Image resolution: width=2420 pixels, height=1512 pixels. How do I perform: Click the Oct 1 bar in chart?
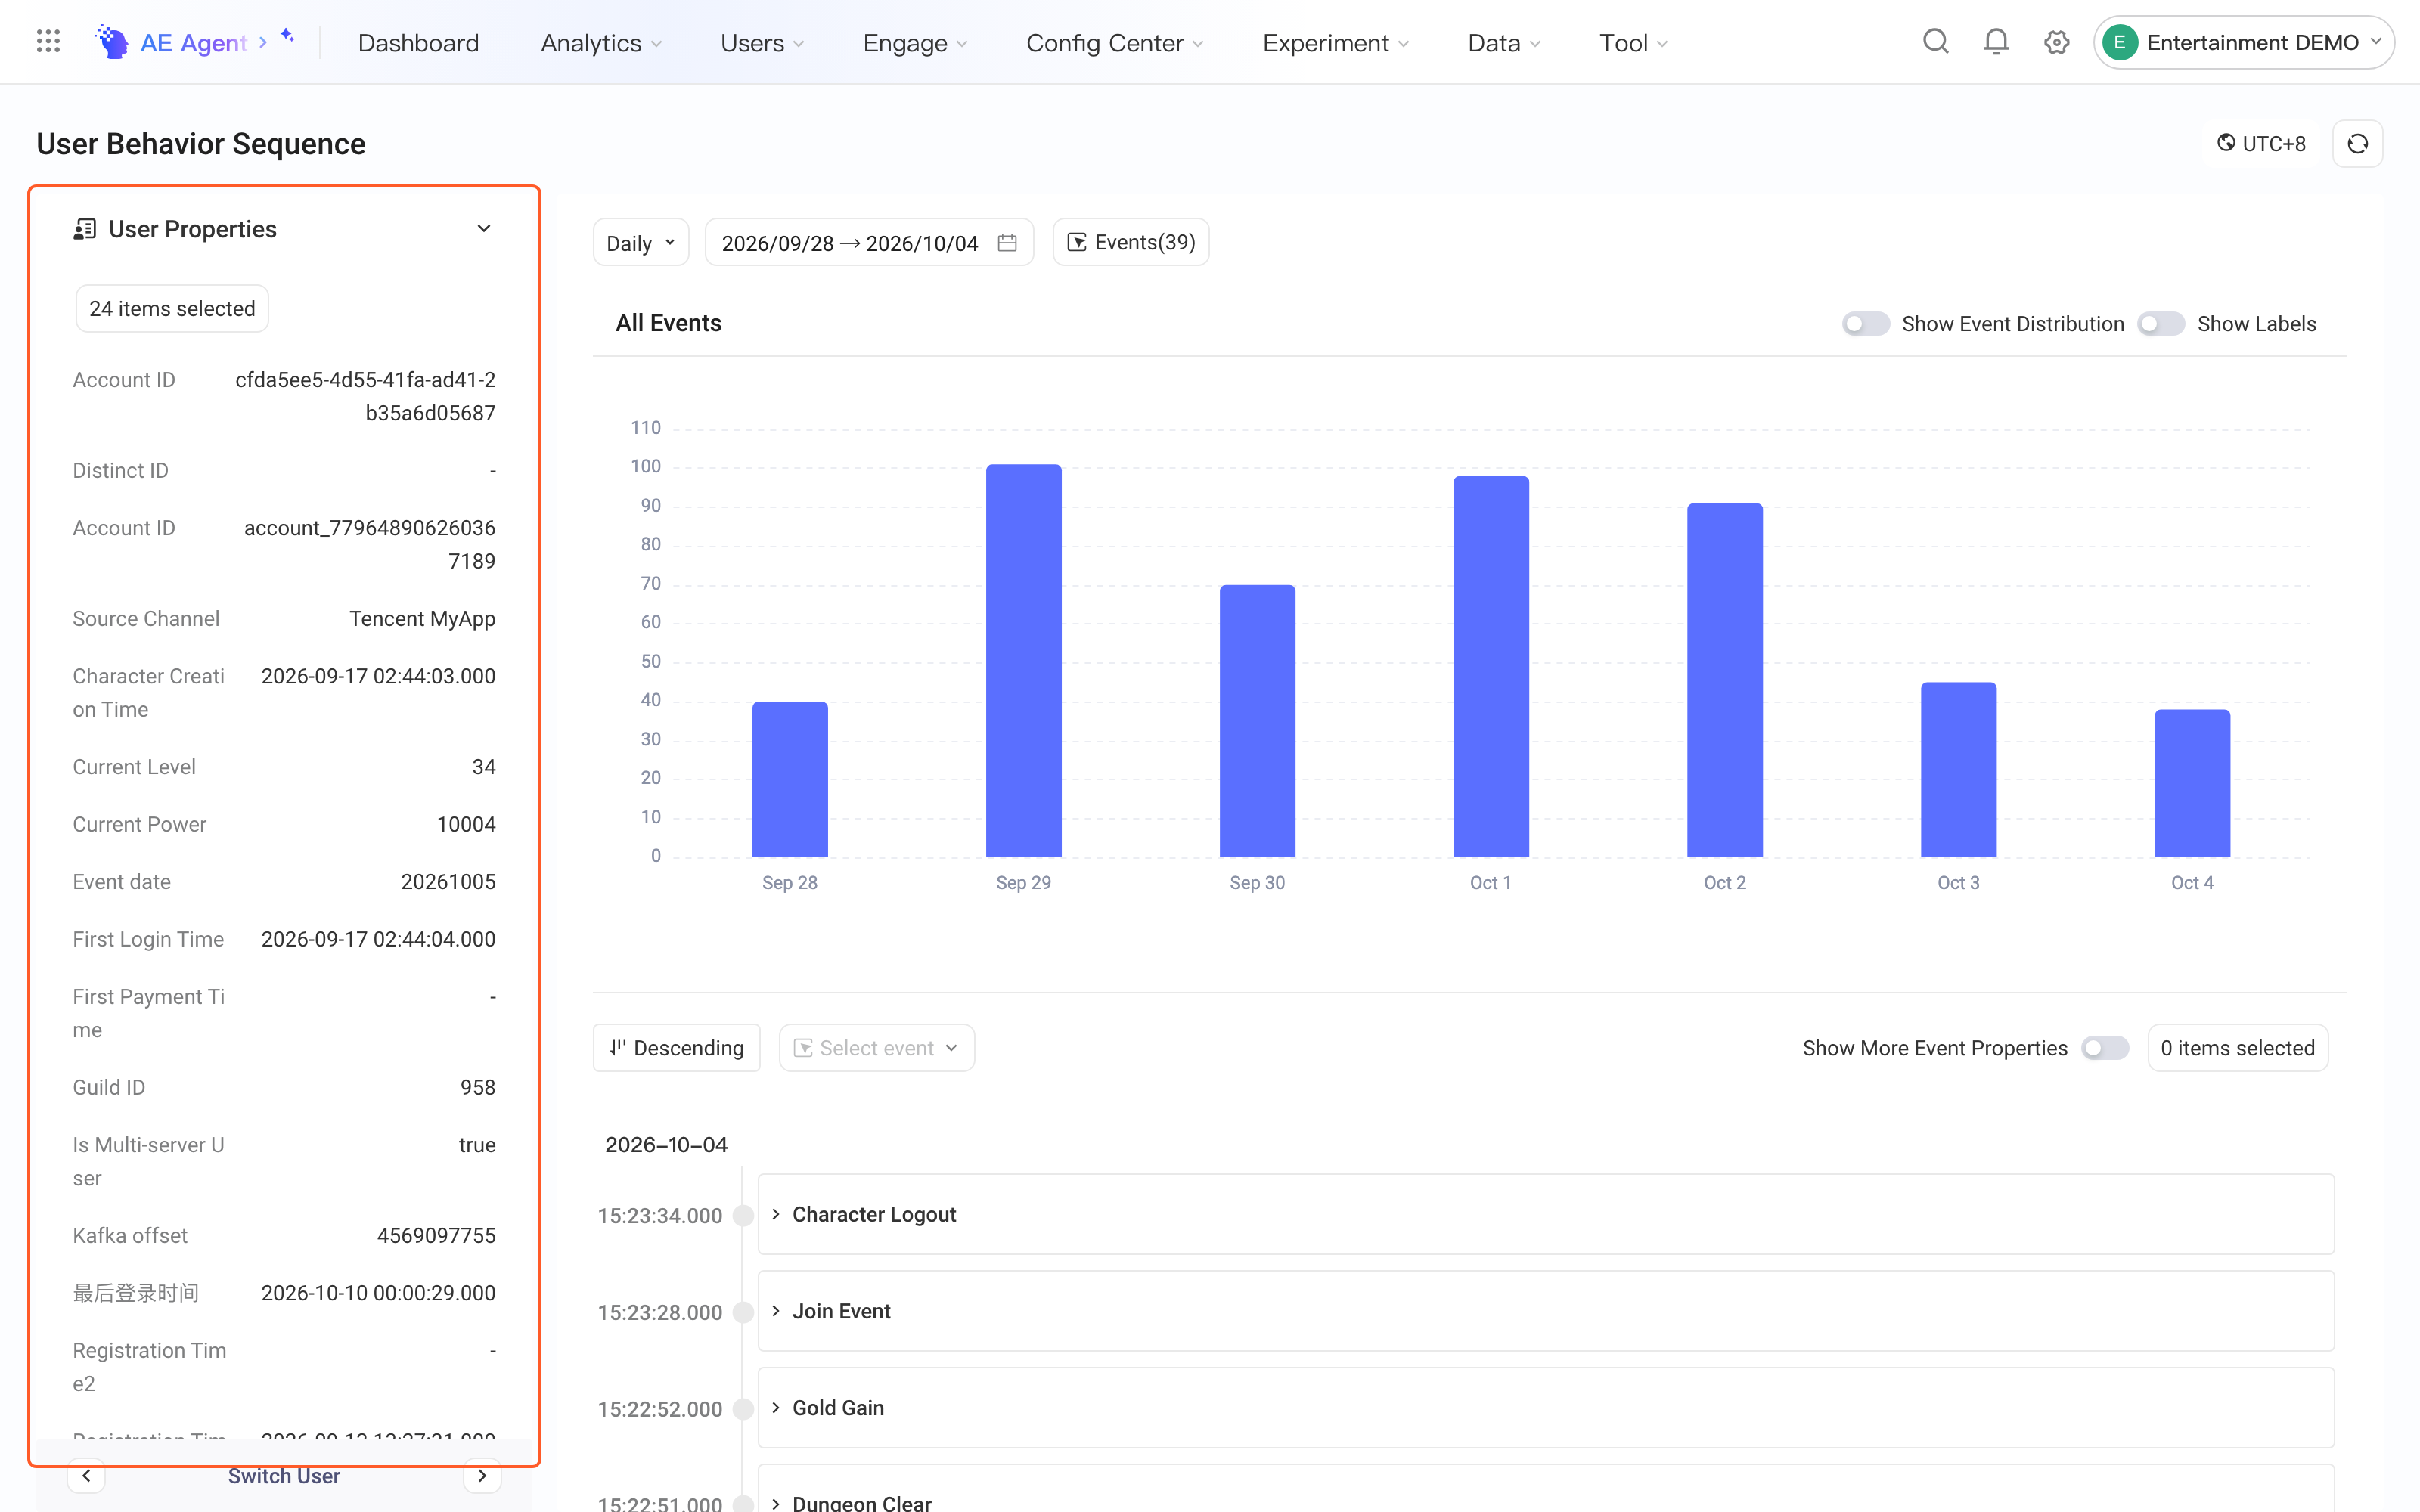coord(1490,667)
